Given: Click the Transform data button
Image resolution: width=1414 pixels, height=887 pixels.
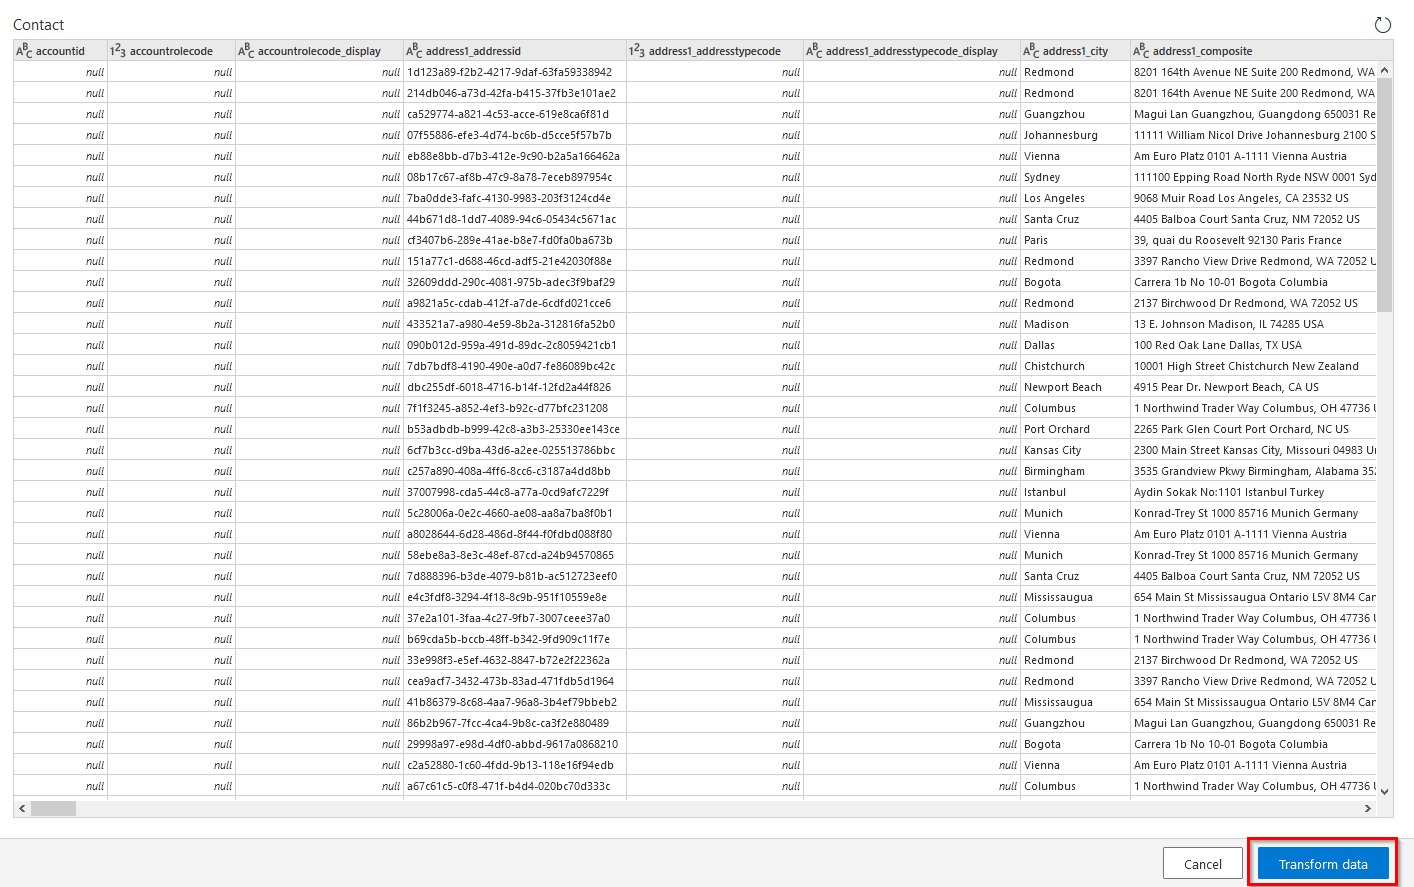Looking at the screenshot, I should click(x=1322, y=862).
